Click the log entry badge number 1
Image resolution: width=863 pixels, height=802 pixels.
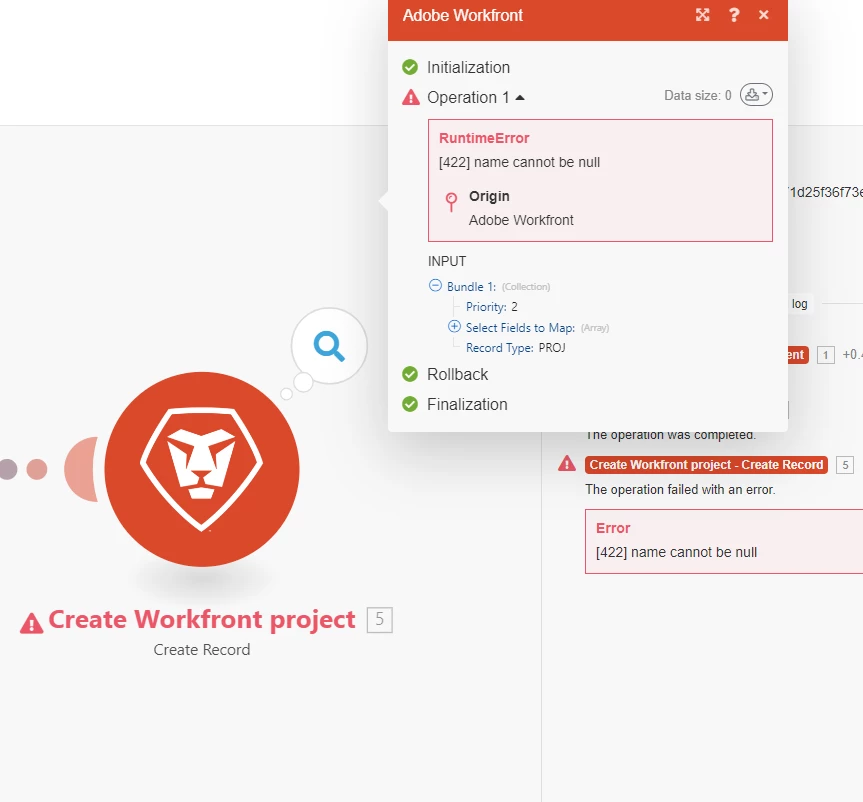pyautogui.click(x=826, y=355)
